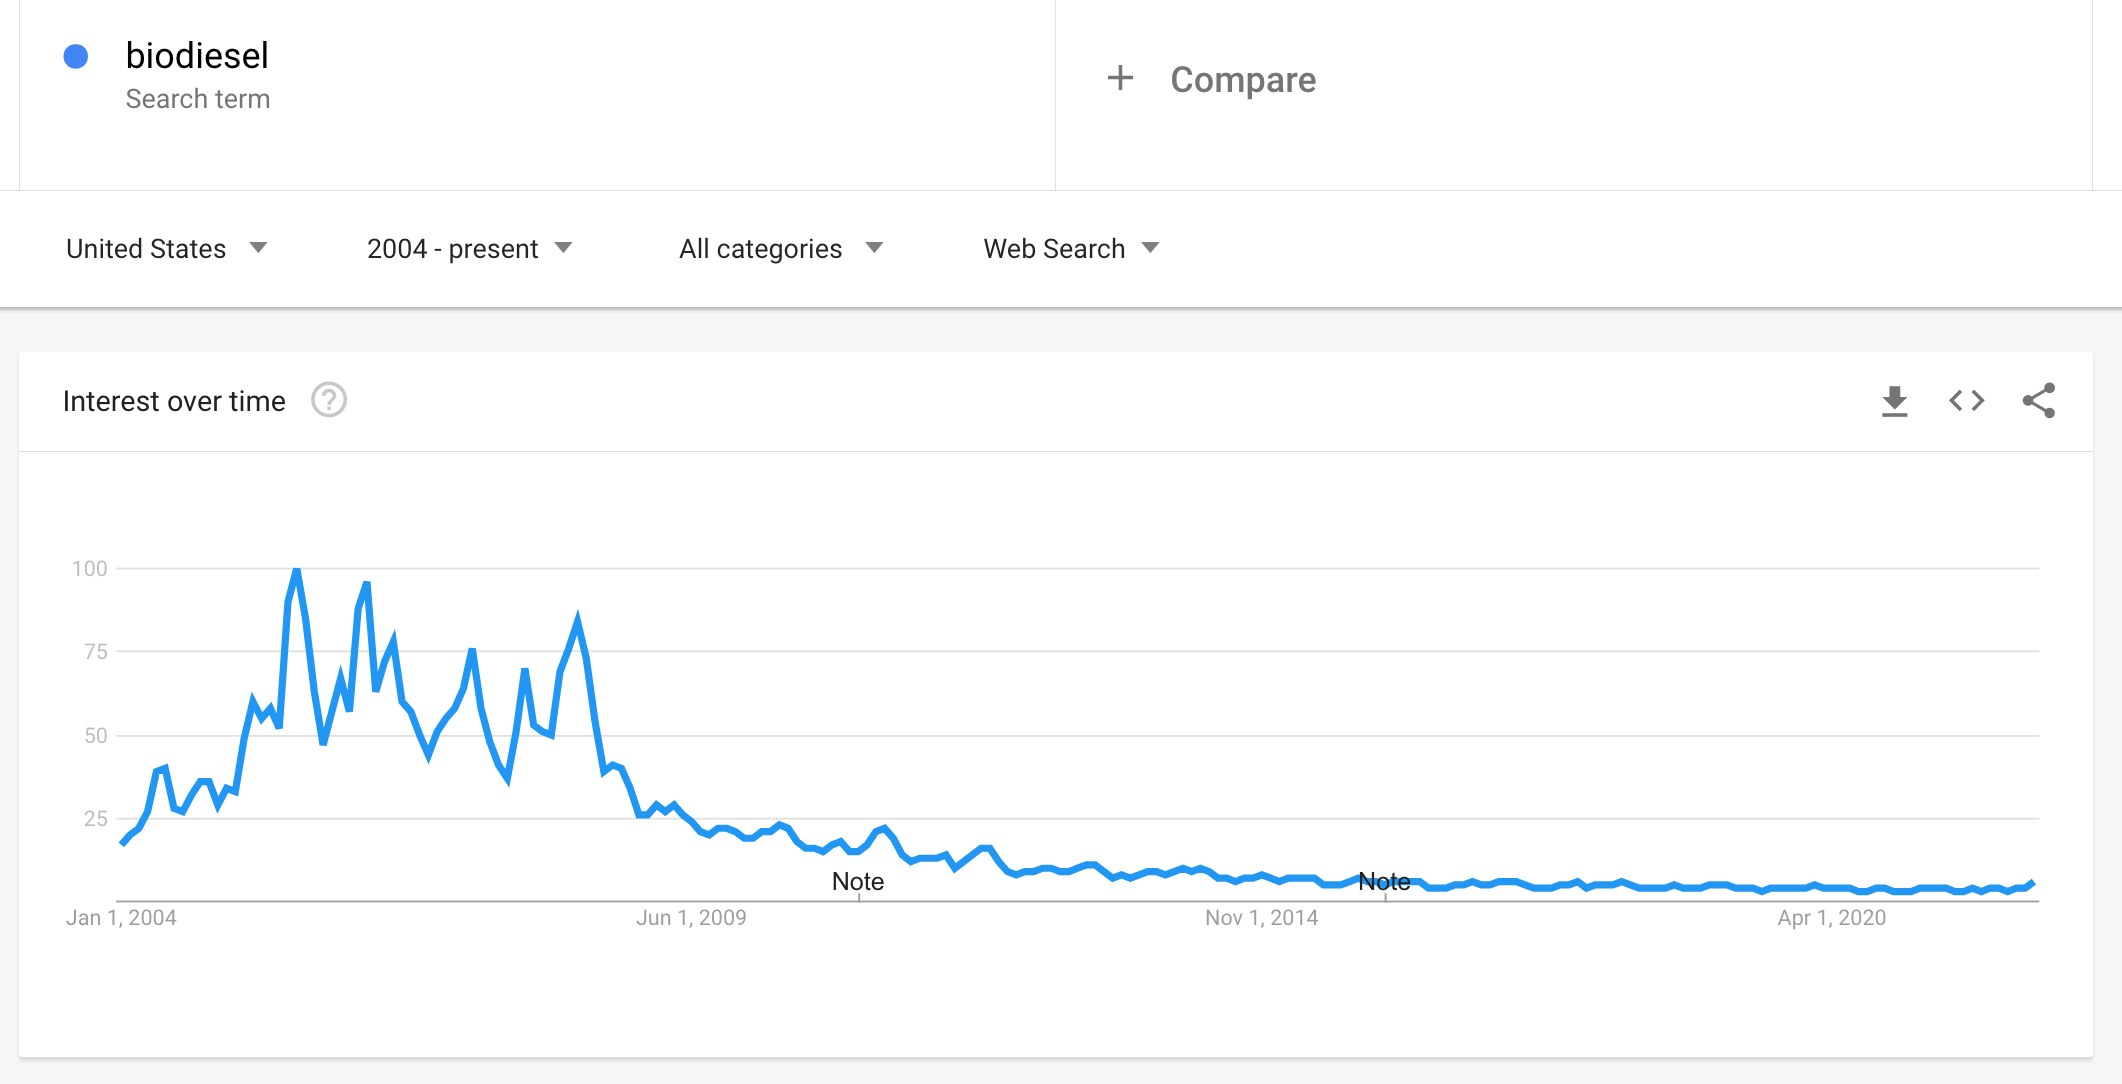Click the Interest over time heading

click(x=174, y=401)
